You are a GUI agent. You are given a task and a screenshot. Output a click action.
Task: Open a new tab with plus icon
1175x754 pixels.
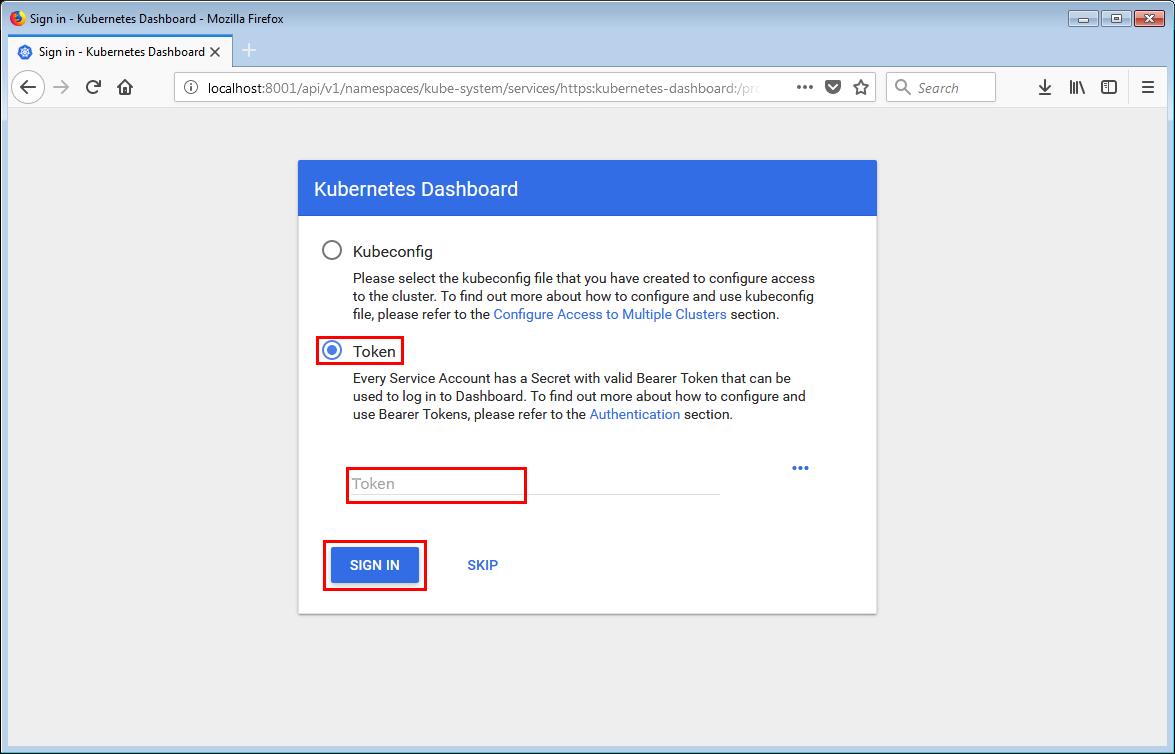point(250,50)
